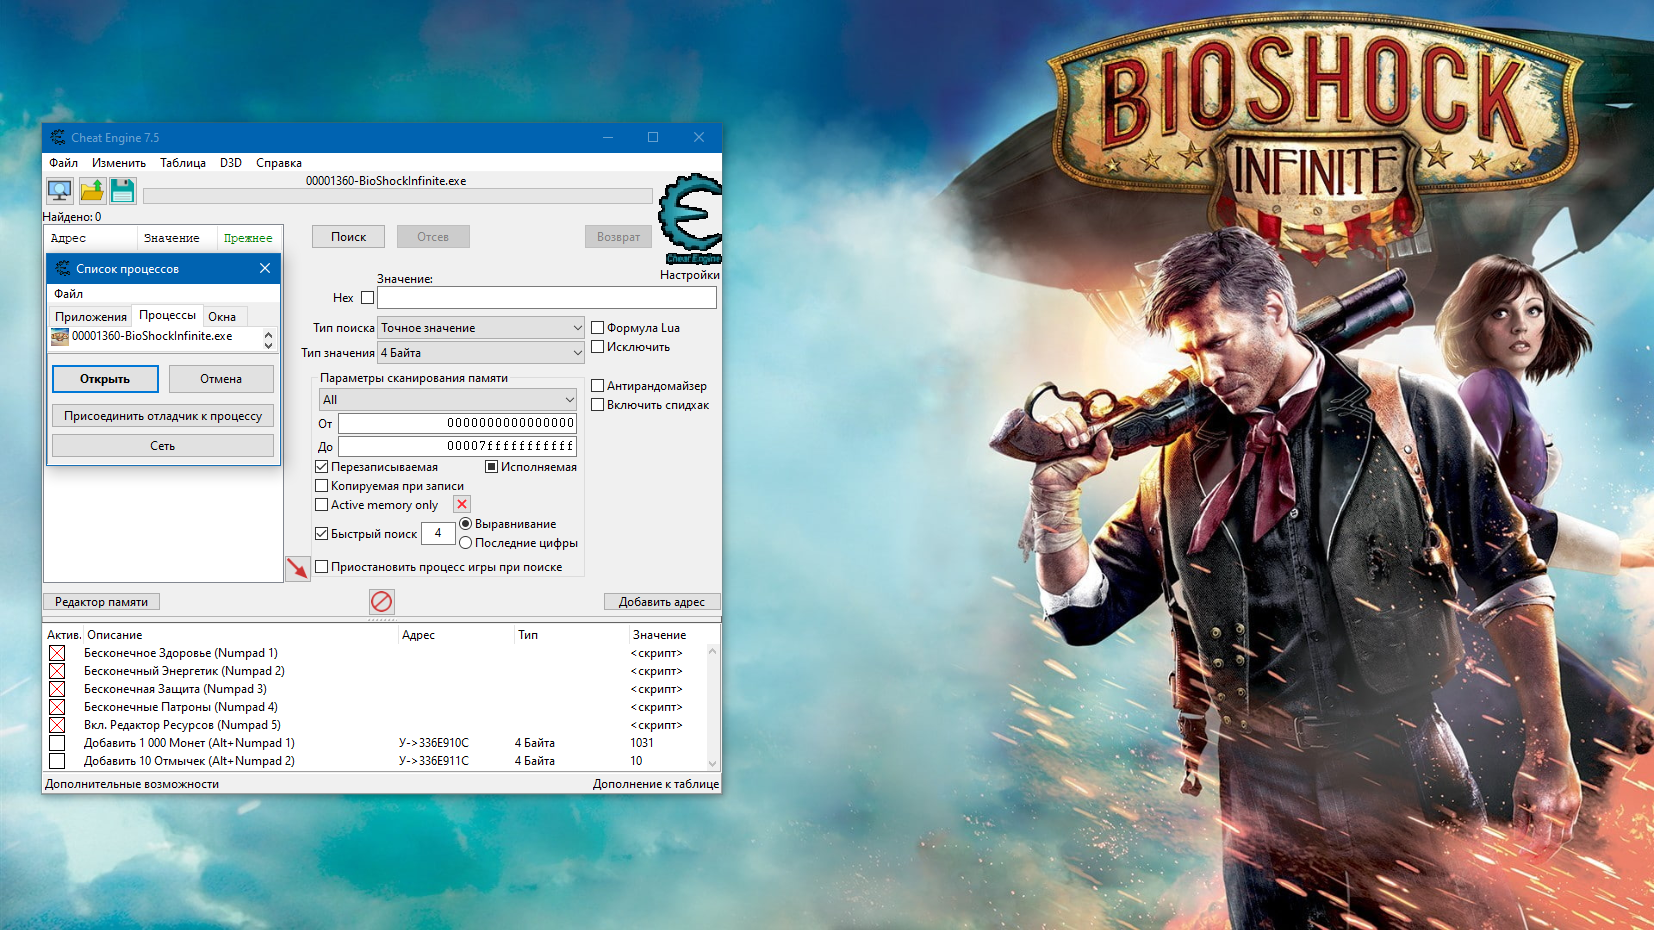Click Дополнительные возможности in status bar

coord(132,784)
